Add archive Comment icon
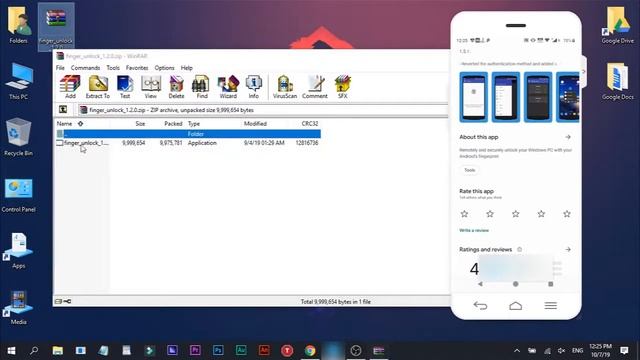The width and height of the screenshot is (640, 360). (x=315, y=87)
